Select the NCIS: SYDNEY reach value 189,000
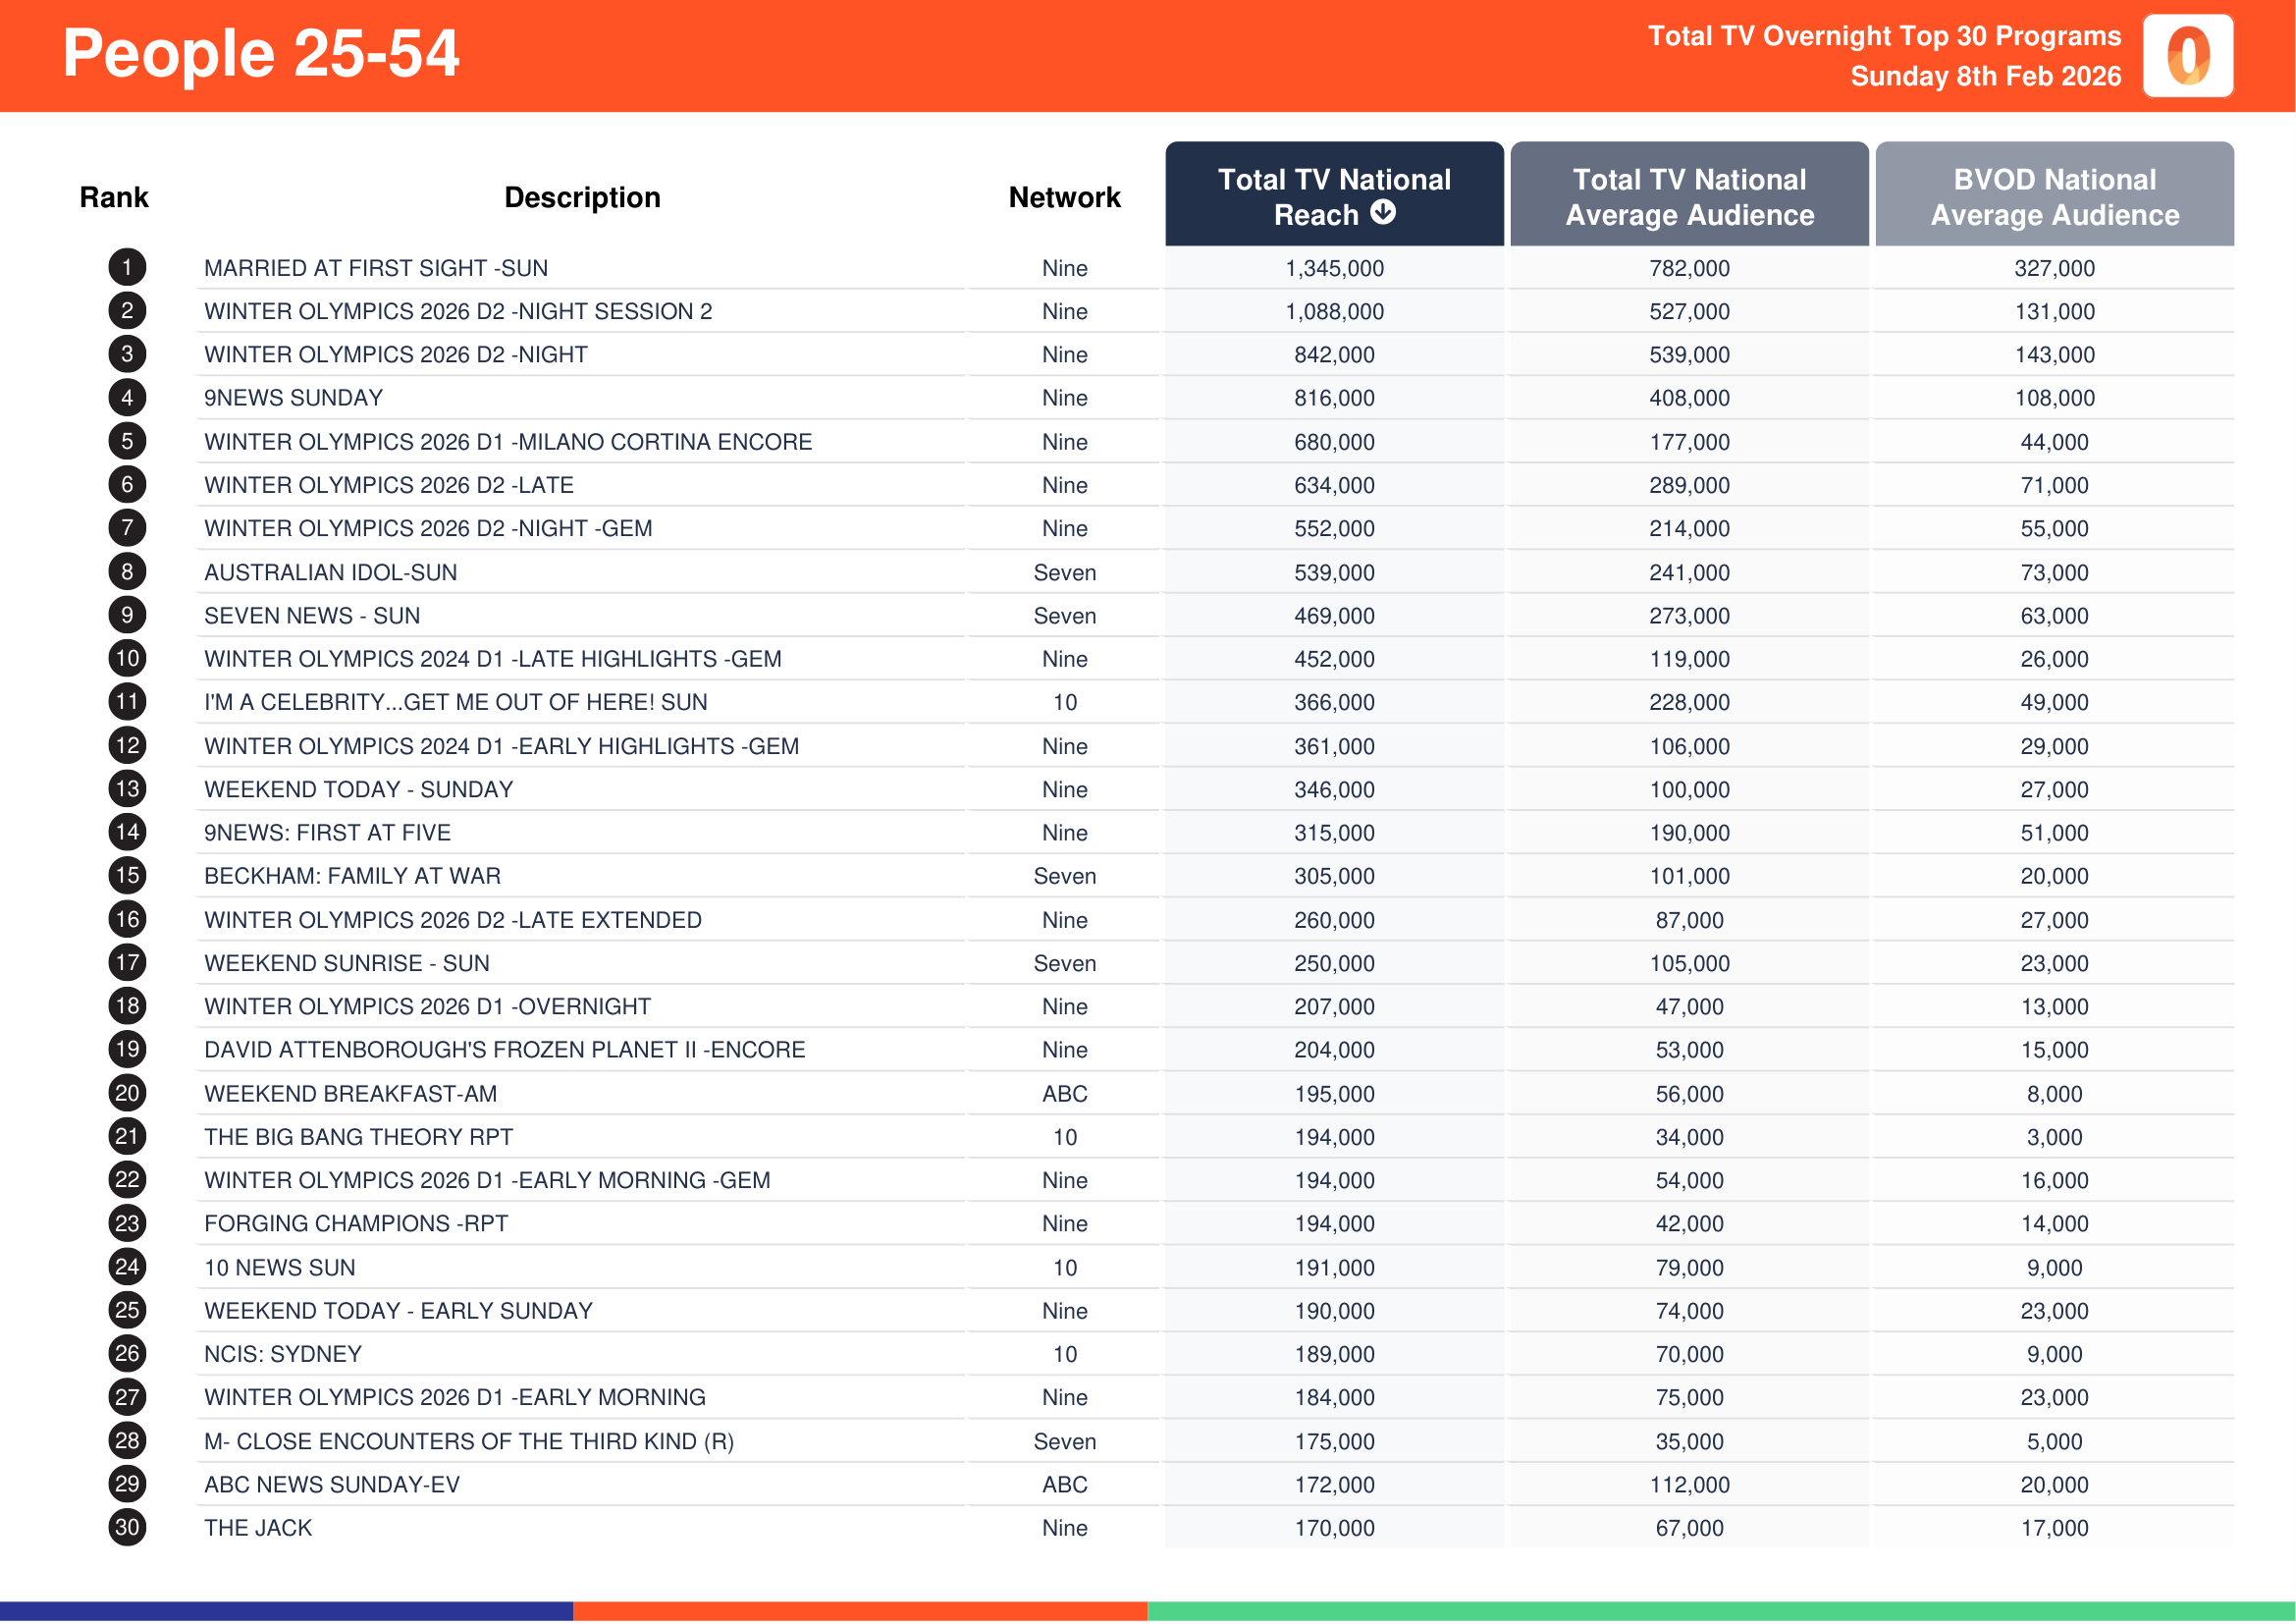The width and height of the screenshot is (2296, 1624). 1334,1354
